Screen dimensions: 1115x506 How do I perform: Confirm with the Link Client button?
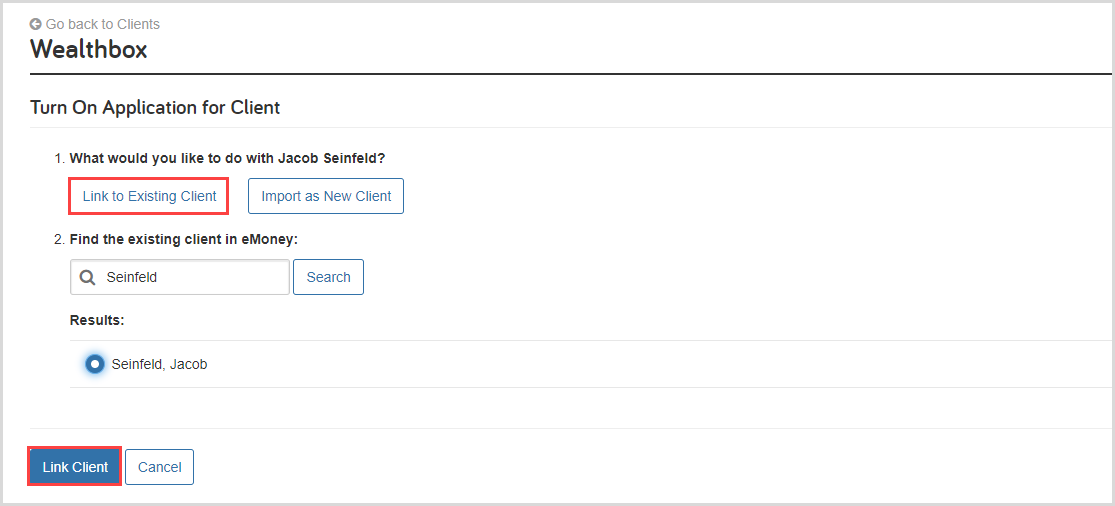pyautogui.click(x=75, y=467)
